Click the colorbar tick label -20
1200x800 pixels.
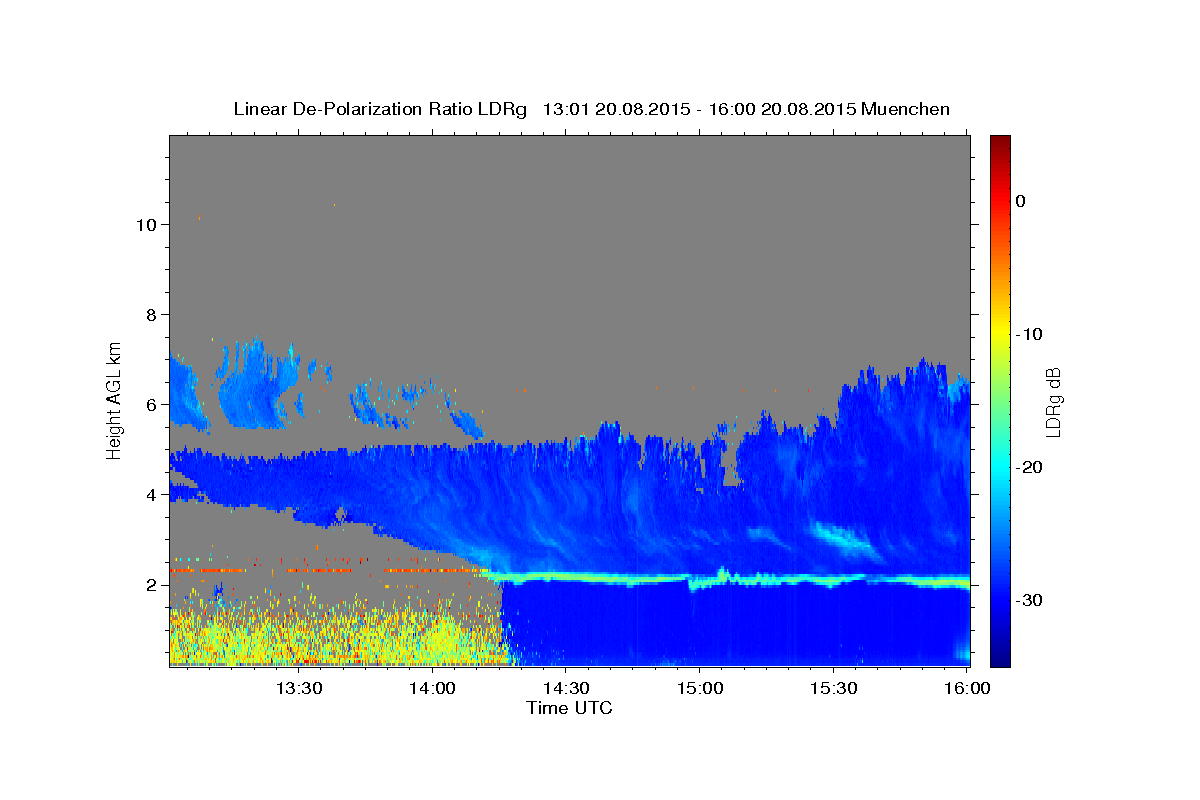pos(1030,467)
